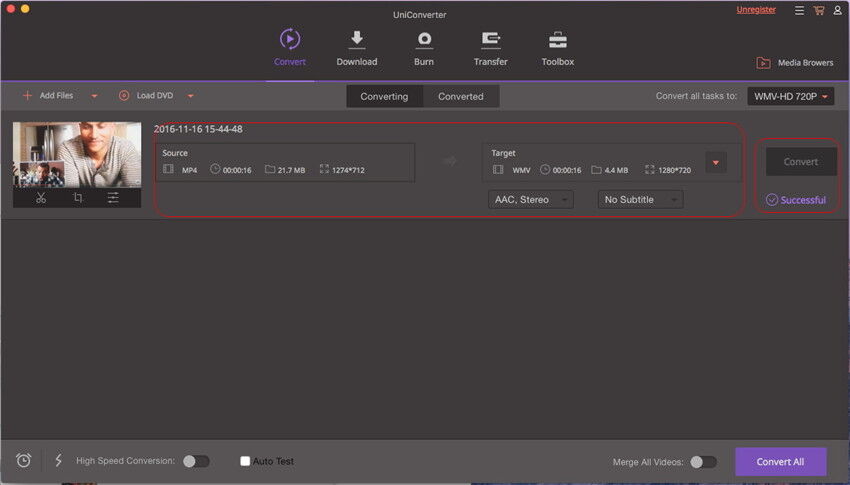Close the UniConverter window
This screenshot has width=850, height=485.
[10, 8]
